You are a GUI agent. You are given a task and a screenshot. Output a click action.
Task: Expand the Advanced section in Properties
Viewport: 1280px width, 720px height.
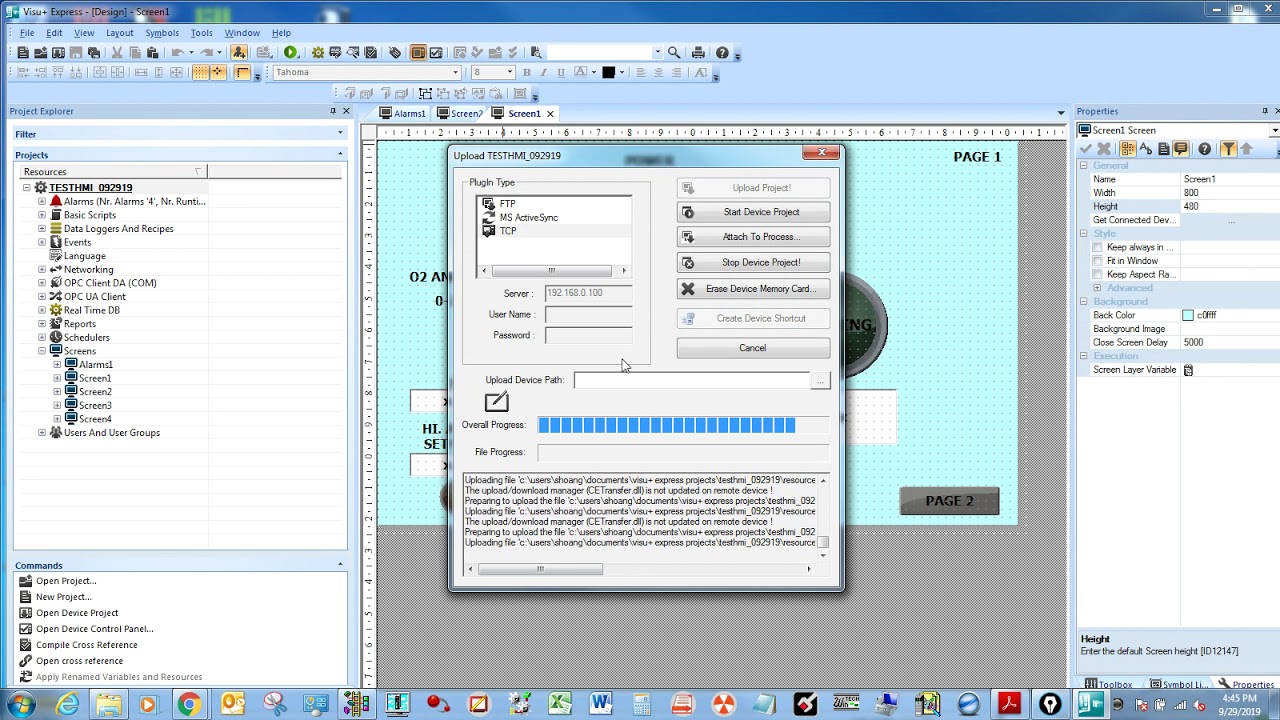click(x=1097, y=288)
